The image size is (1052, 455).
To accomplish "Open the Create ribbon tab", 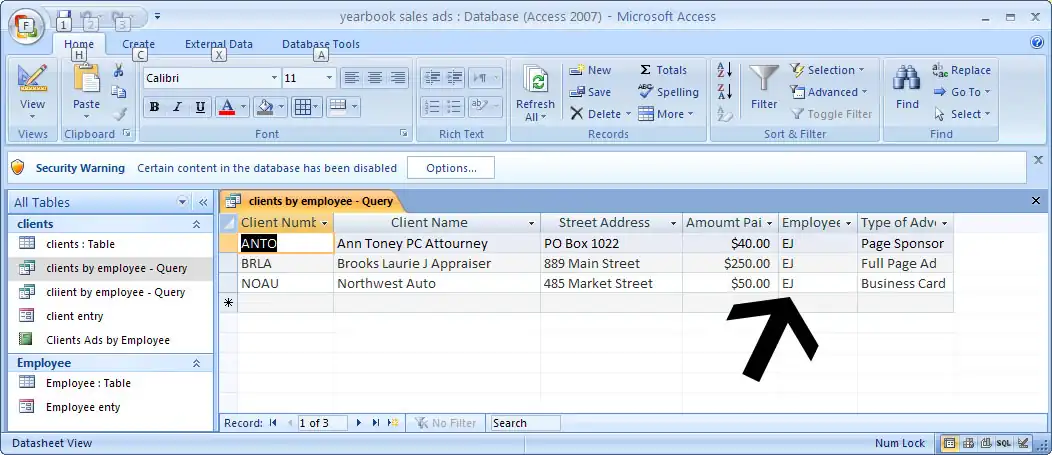I will (138, 44).
